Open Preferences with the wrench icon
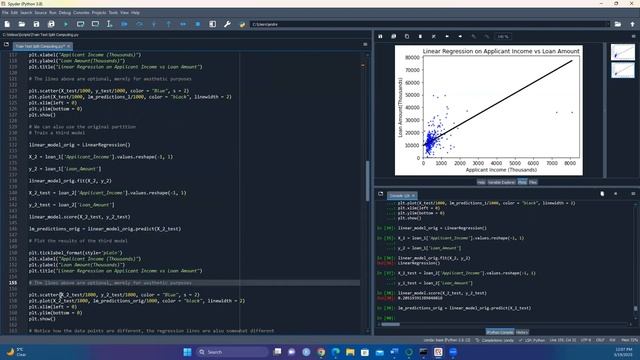The height and width of the screenshot is (360, 640). [x=227, y=24]
